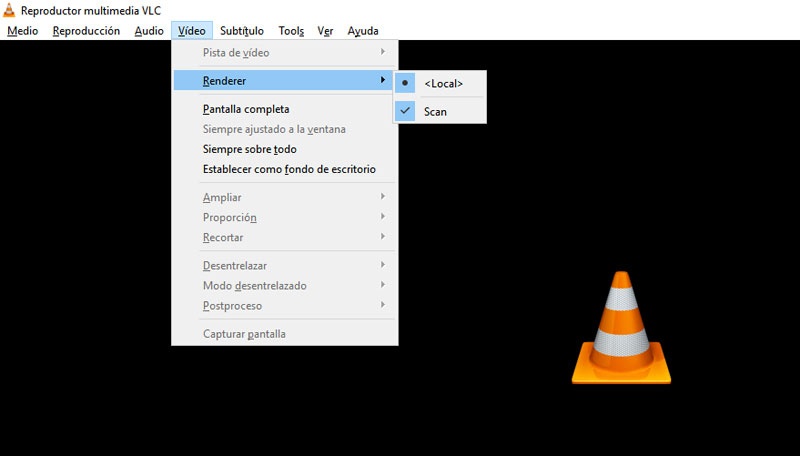Screen dimensions: 800x456
Task: Click the VLC cone icon in title bar
Action: pos(9,10)
